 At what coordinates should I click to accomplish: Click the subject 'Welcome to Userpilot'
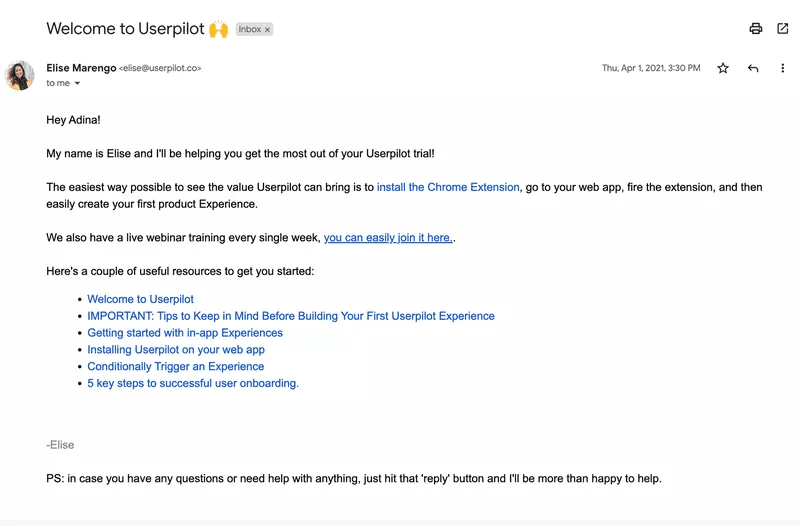(x=125, y=29)
